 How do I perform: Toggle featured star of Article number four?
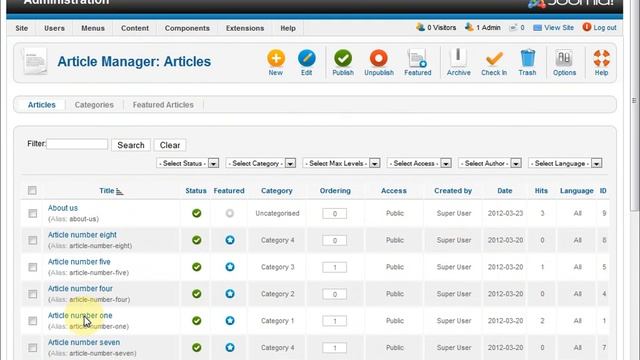pyautogui.click(x=230, y=294)
